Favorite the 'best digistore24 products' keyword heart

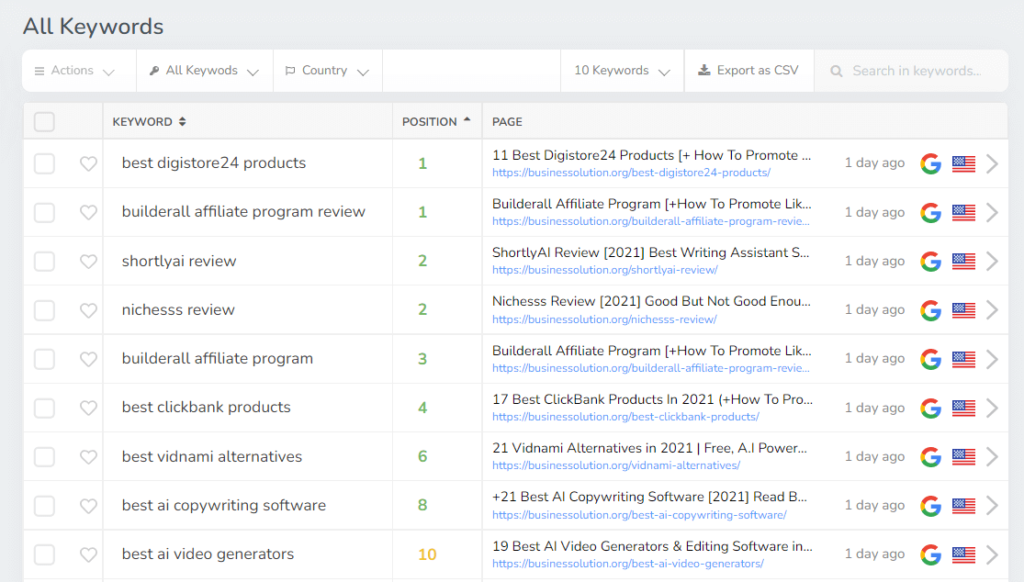point(88,164)
